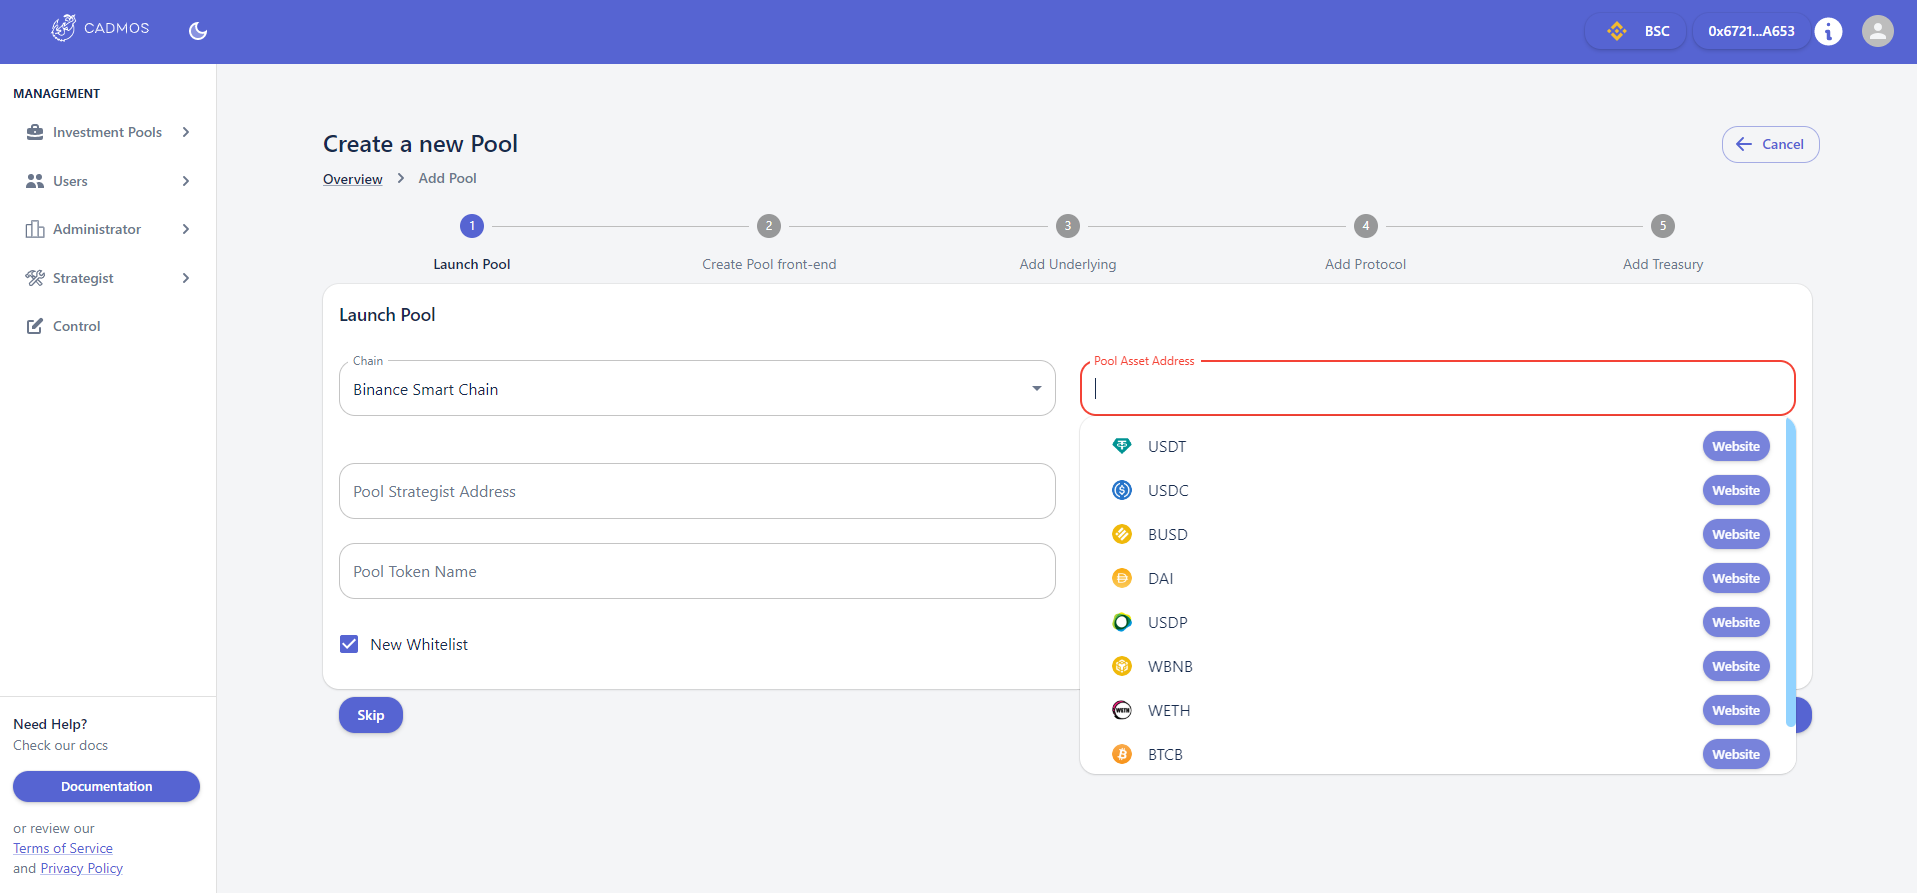Click Investment Pools briefcase icon
The image size is (1917, 893).
[35, 132]
